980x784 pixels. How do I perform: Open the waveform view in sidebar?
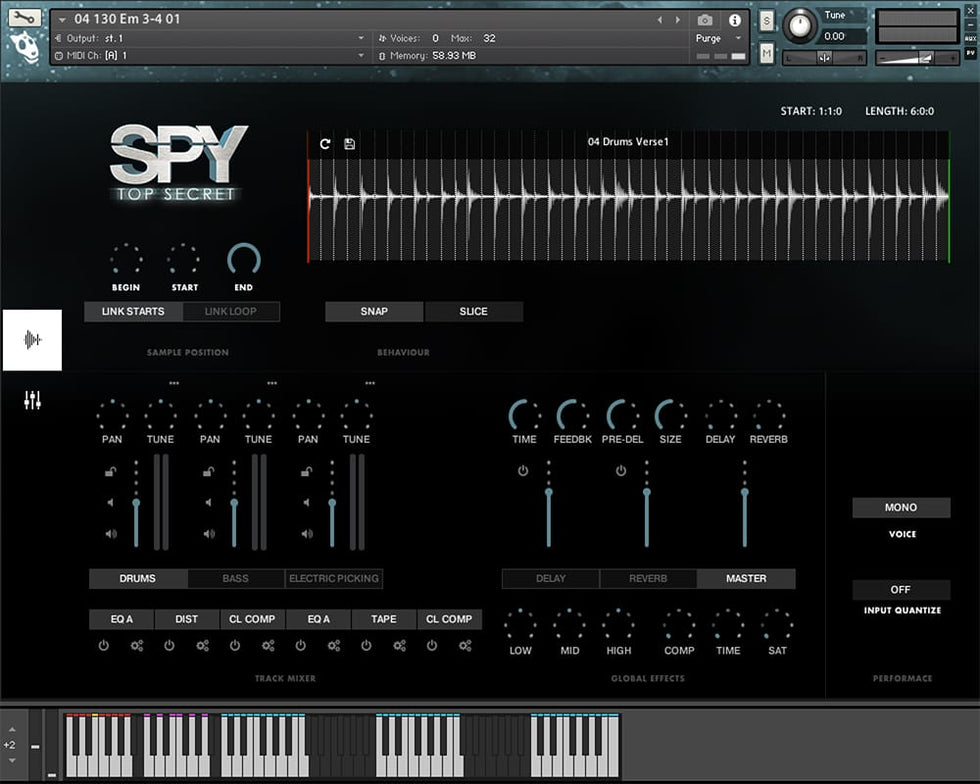point(33,340)
